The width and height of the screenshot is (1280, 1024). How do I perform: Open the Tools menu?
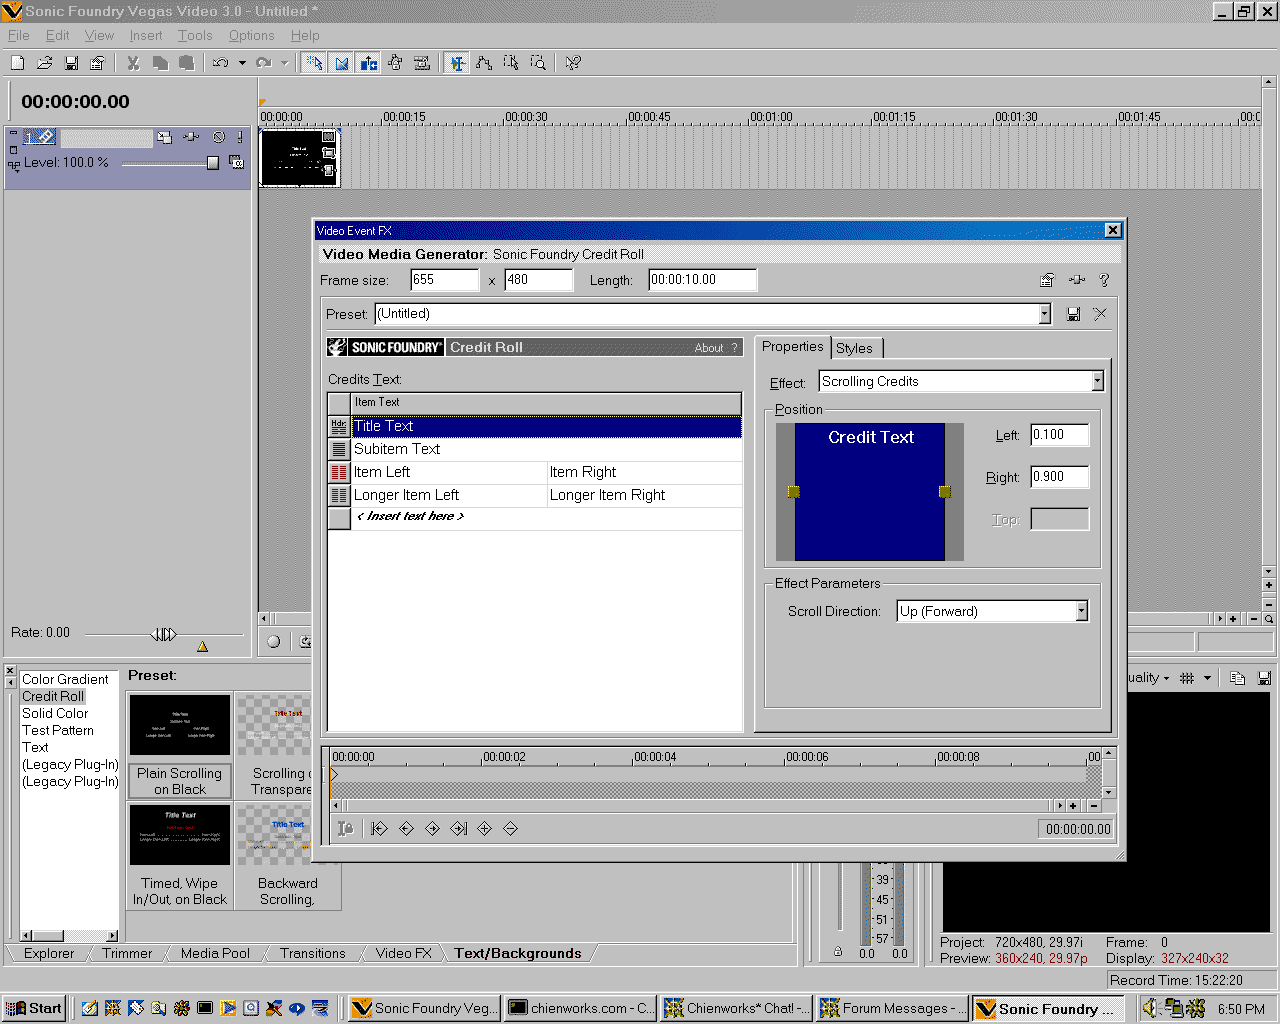(195, 35)
